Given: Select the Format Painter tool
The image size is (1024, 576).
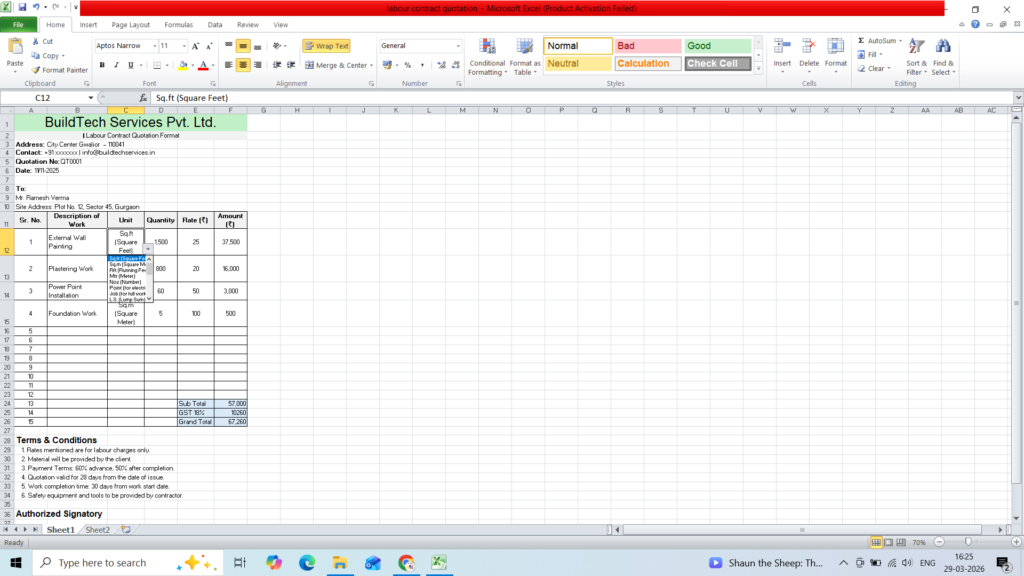Looking at the screenshot, I should click(x=59, y=70).
